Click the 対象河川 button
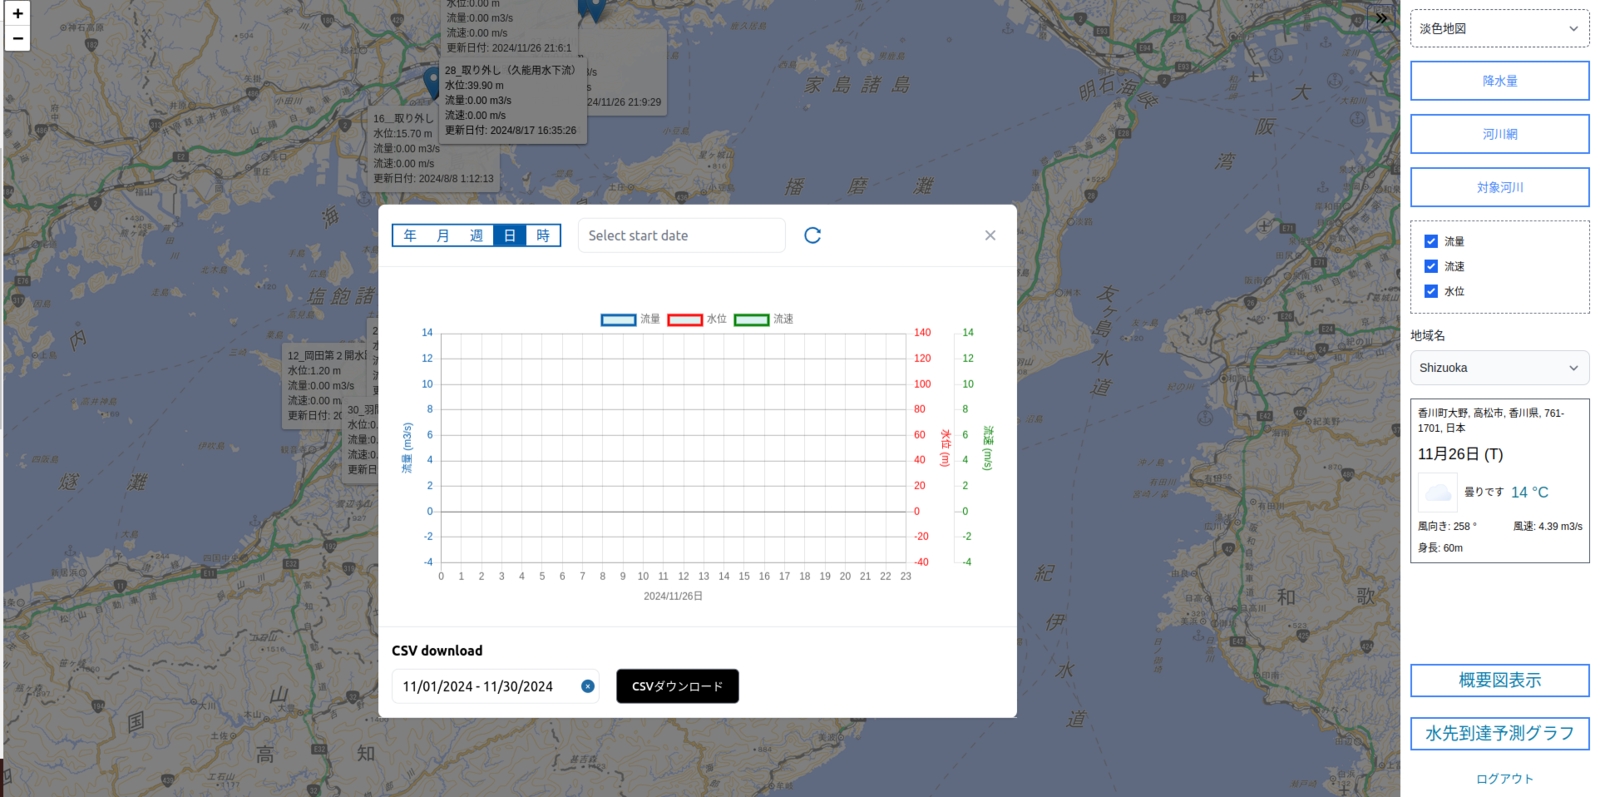Image resolution: width=1600 pixels, height=797 pixels. click(x=1499, y=187)
